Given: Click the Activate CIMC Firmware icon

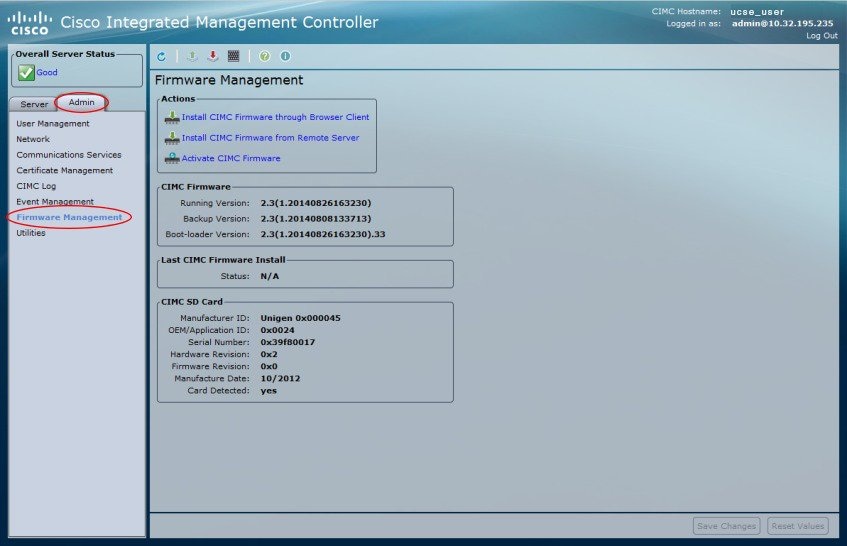Looking at the screenshot, I should click(x=172, y=158).
